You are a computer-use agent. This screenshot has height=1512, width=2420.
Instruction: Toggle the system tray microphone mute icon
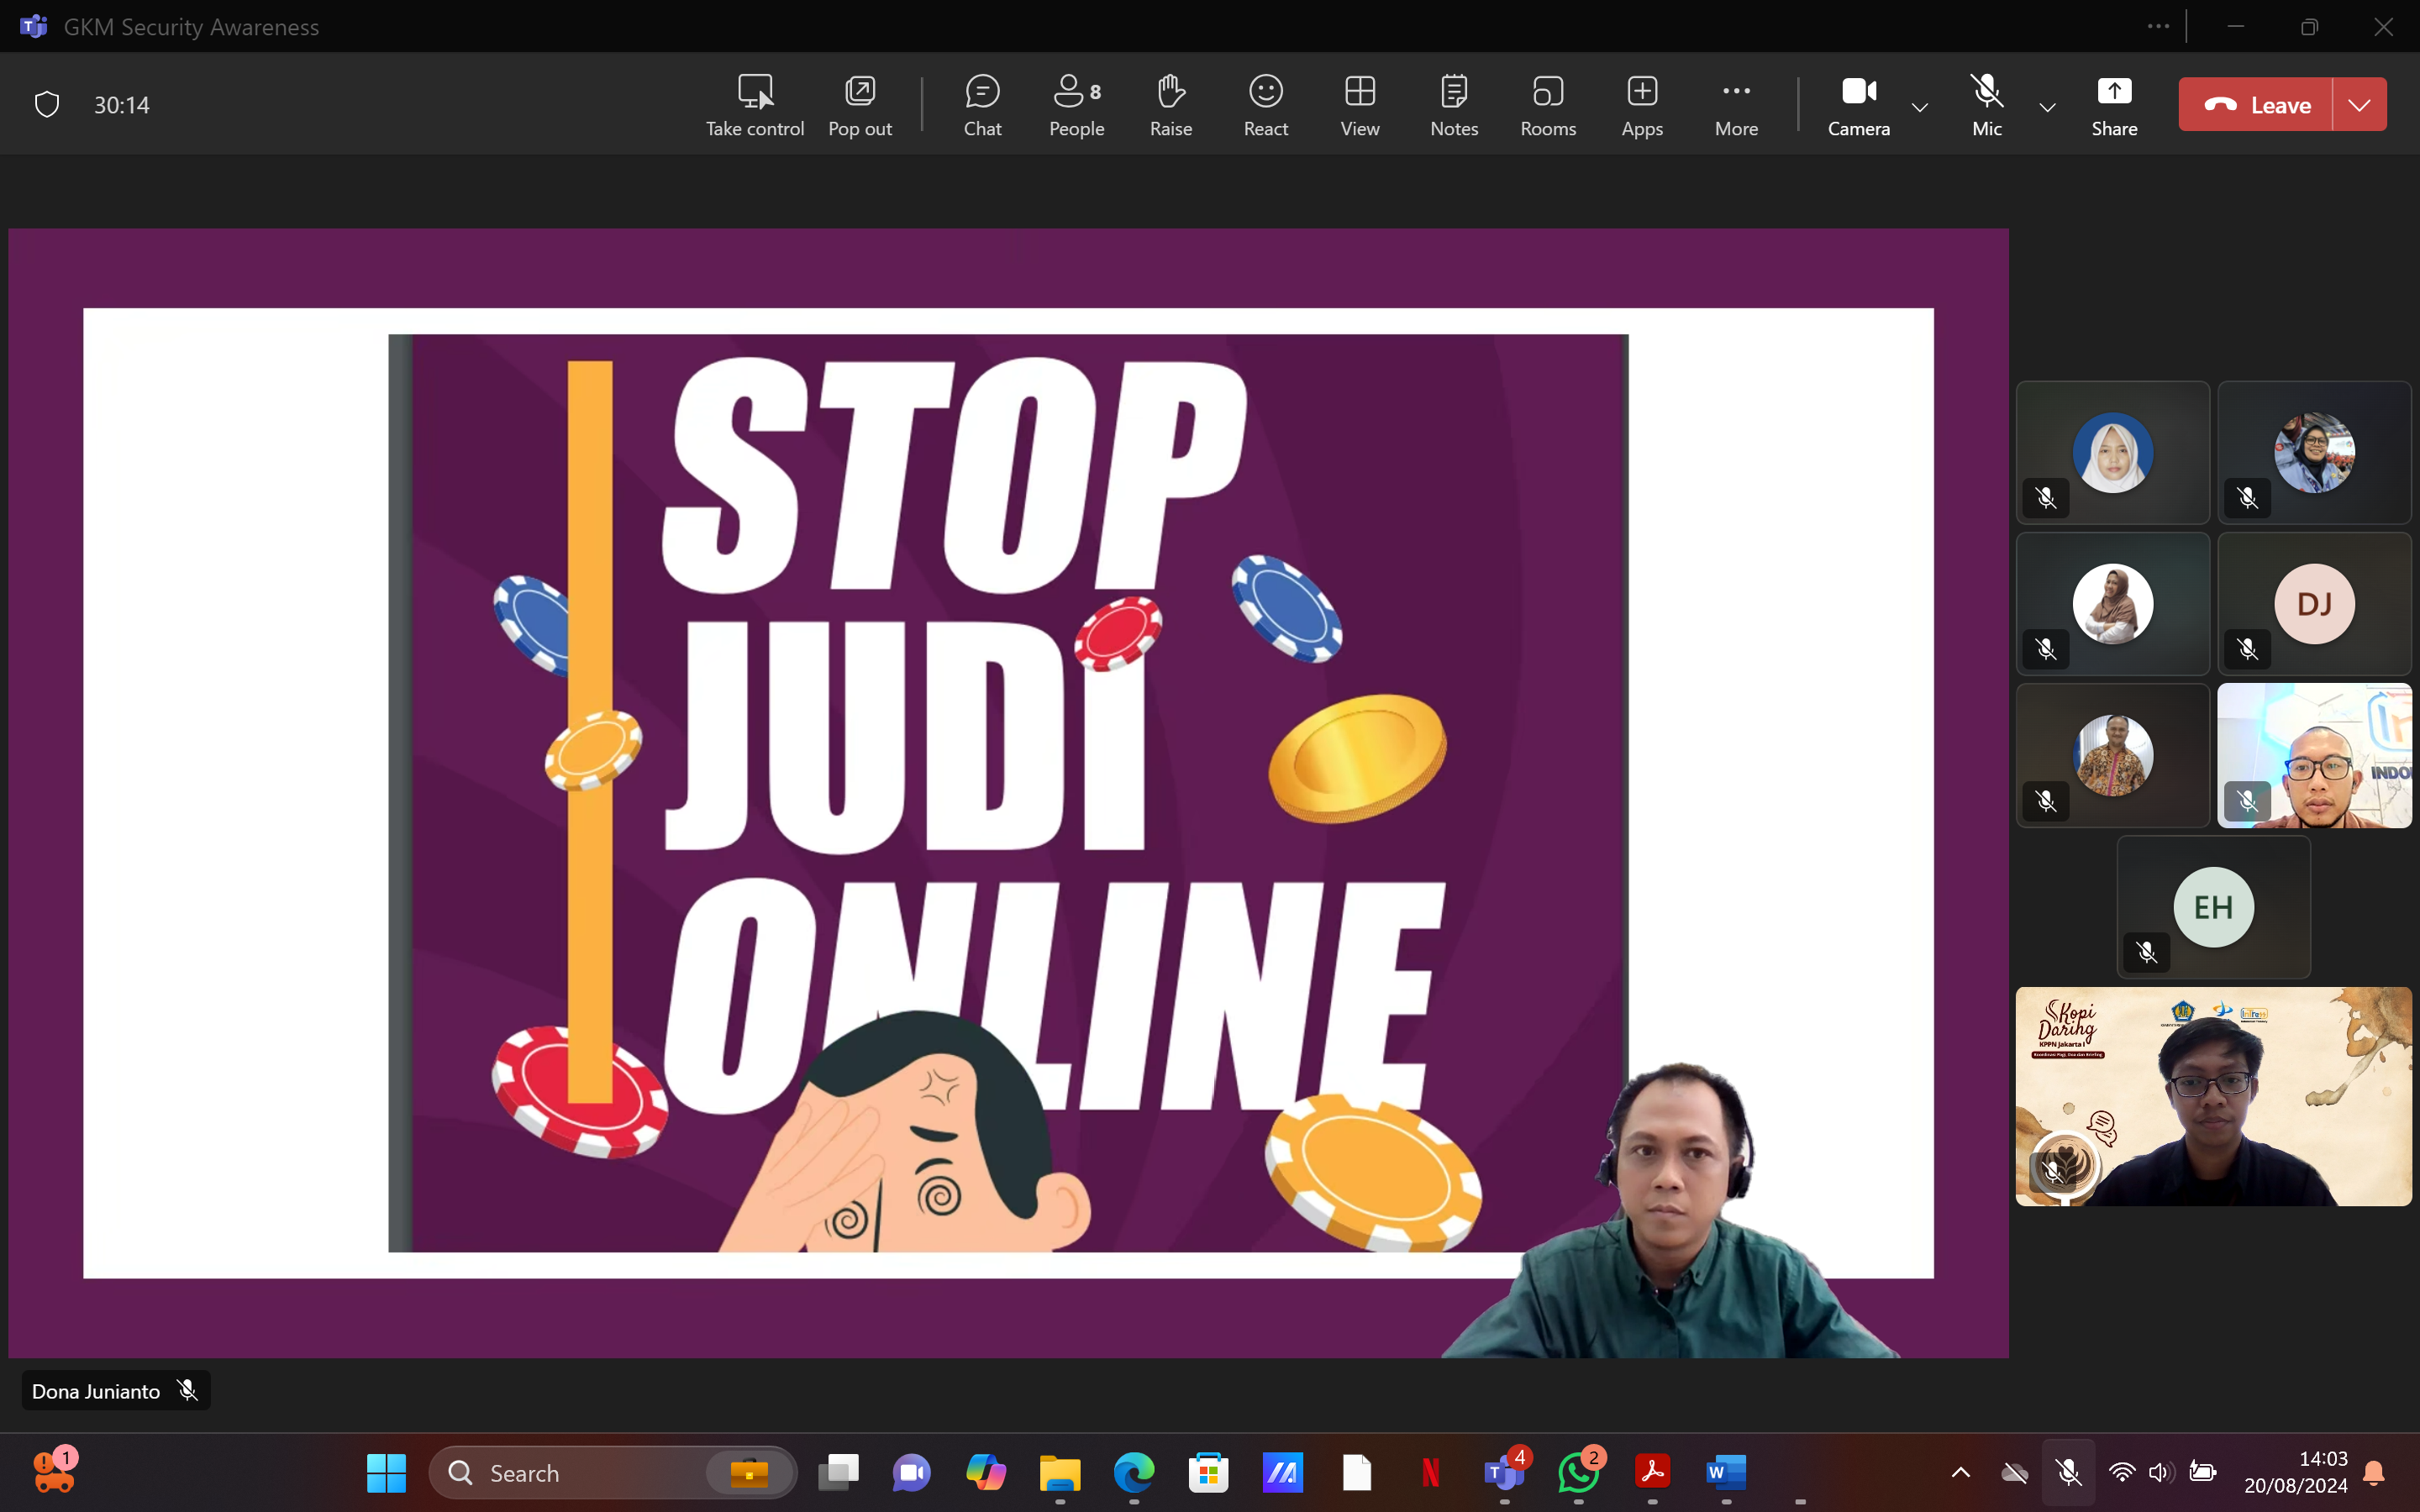point(2068,1472)
